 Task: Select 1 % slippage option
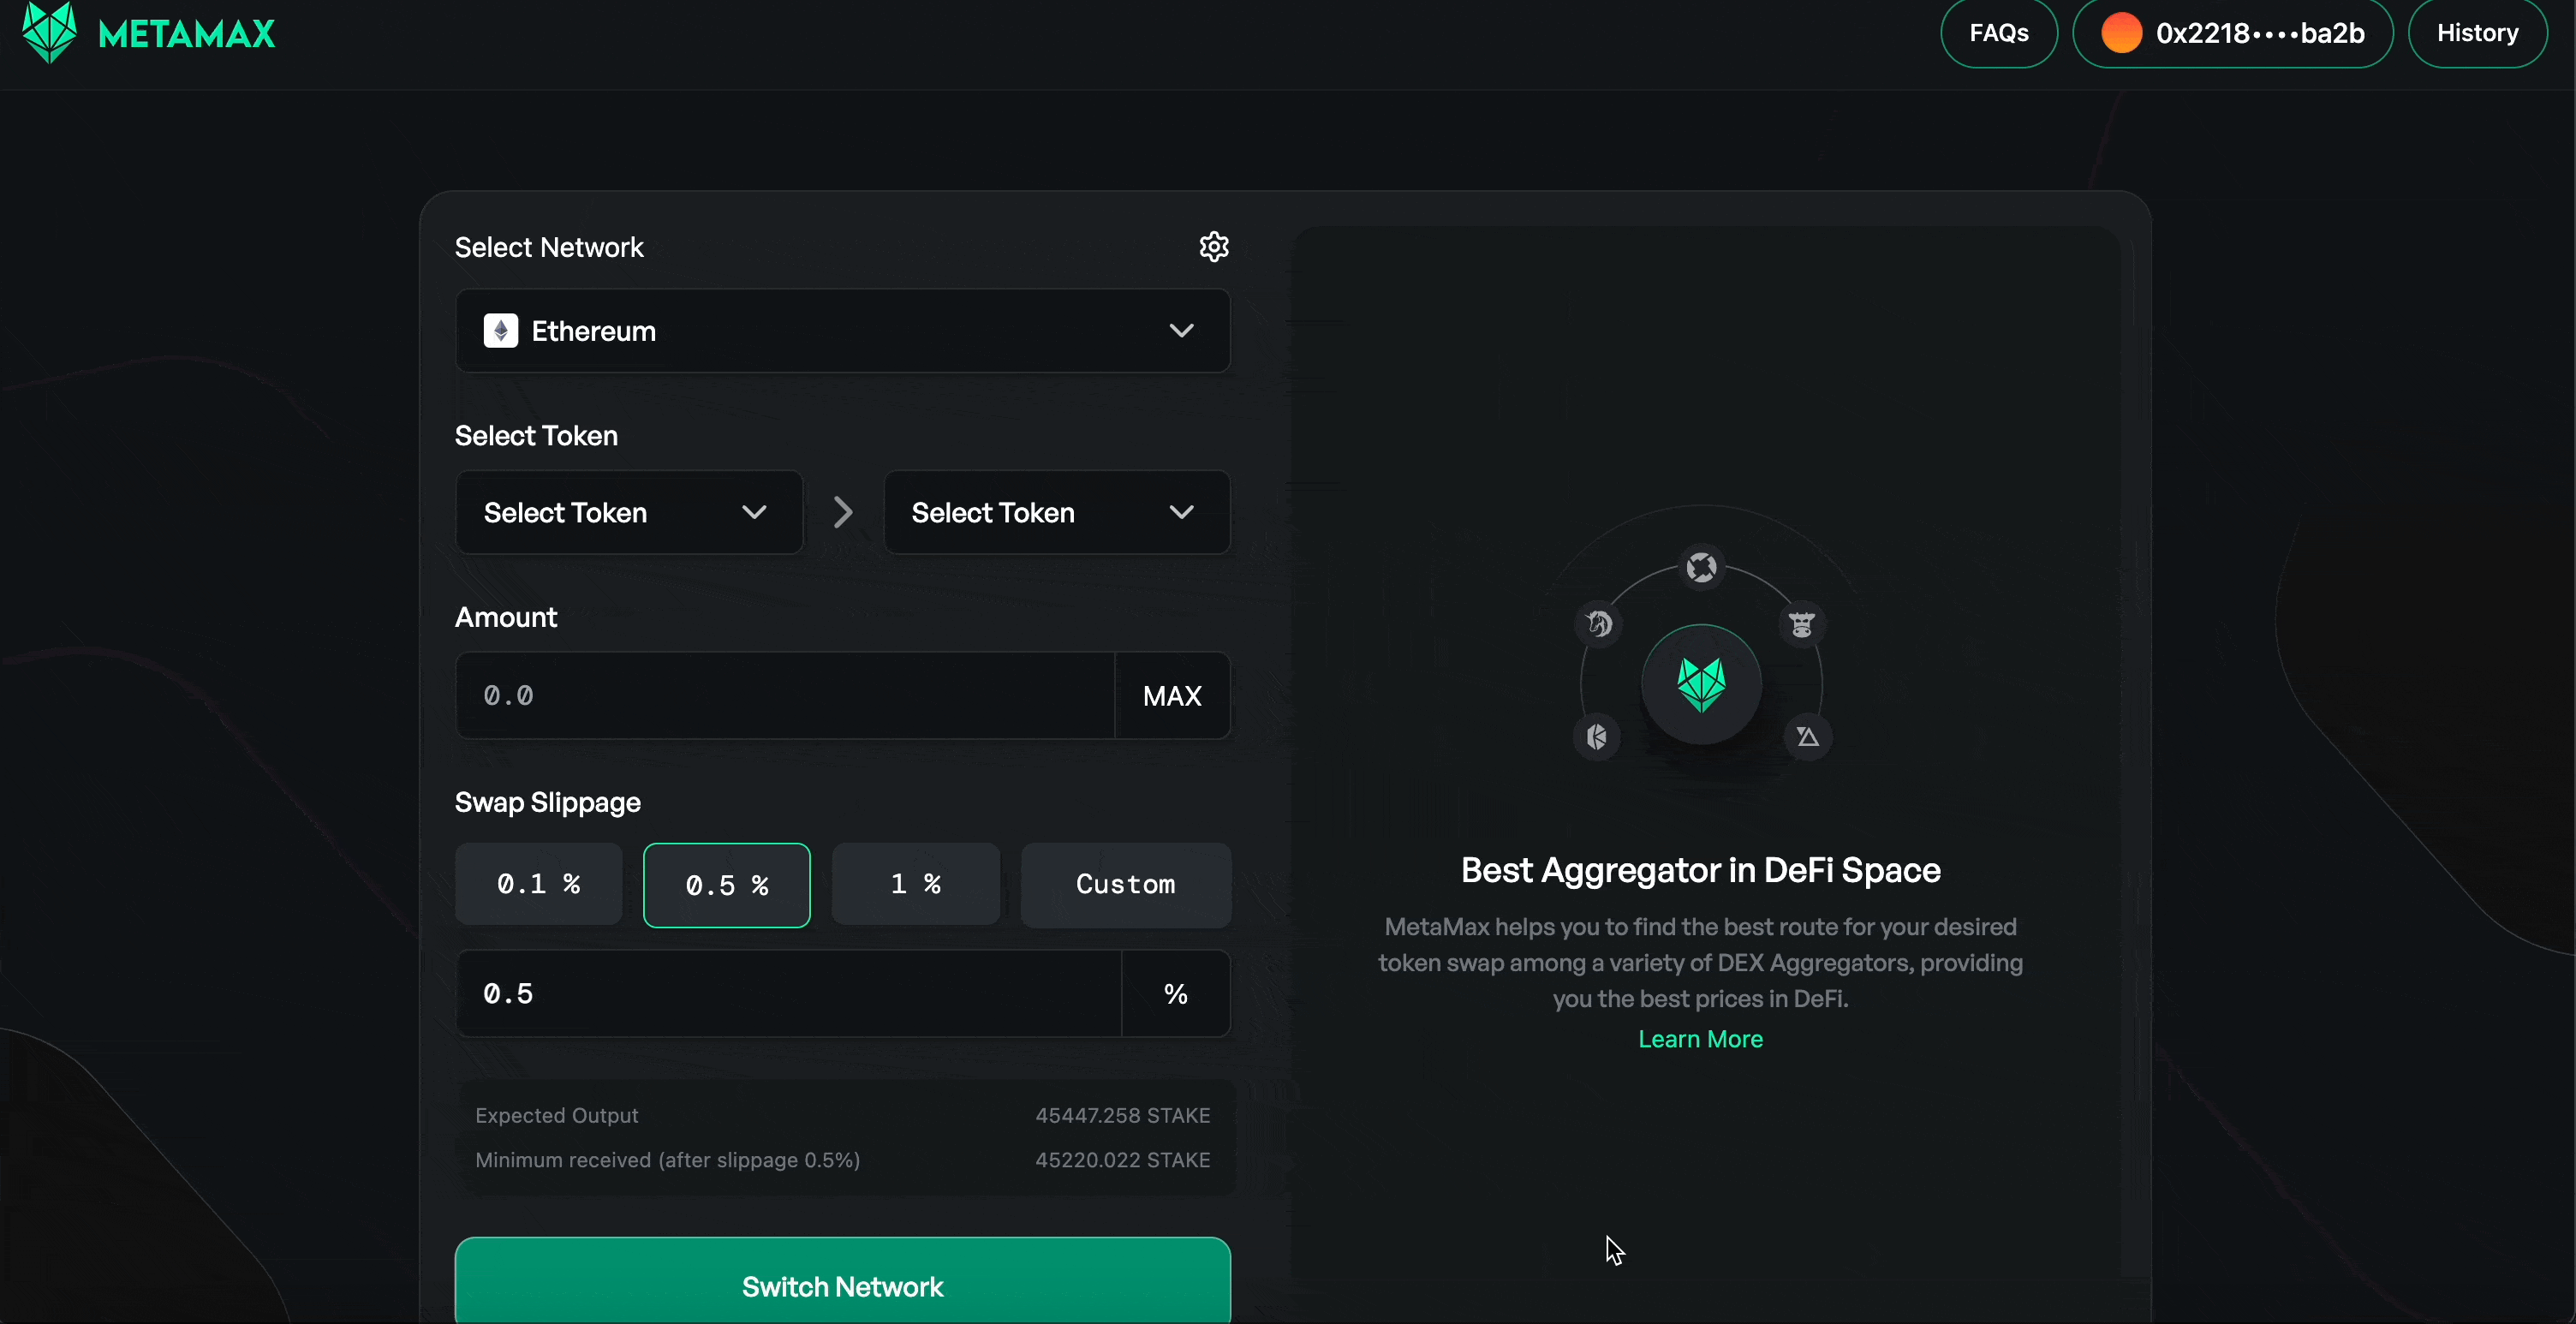(x=916, y=885)
